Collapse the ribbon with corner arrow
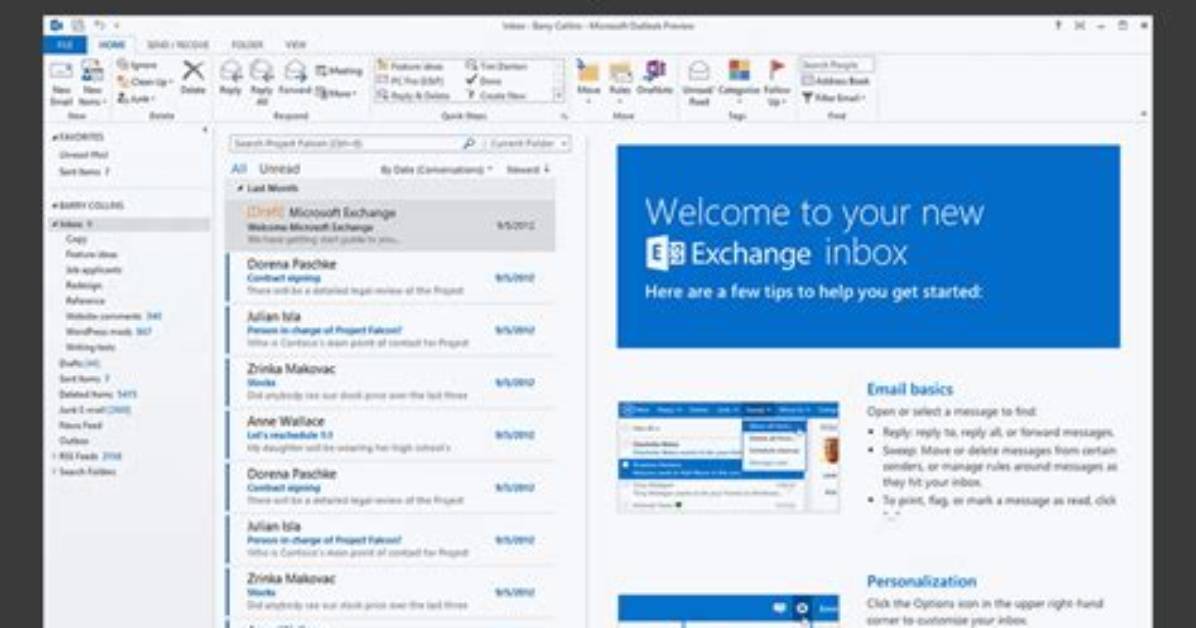The width and height of the screenshot is (1196, 628). (1143, 114)
